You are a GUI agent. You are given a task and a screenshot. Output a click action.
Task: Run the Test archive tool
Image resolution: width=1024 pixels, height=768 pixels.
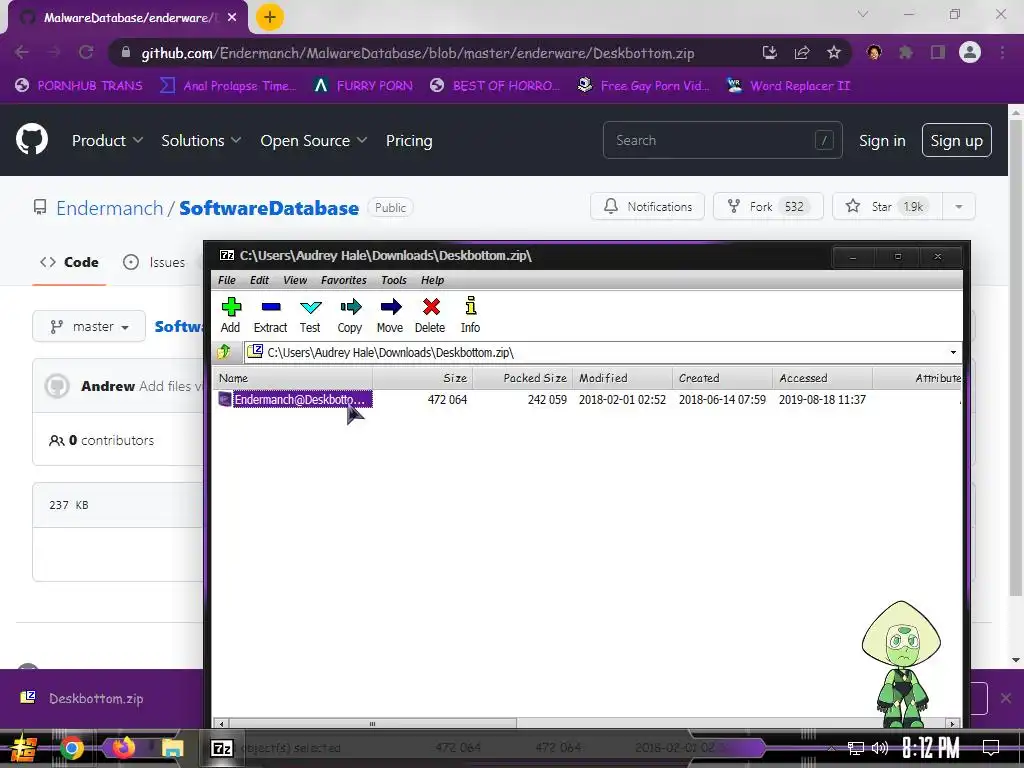(x=310, y=315)
